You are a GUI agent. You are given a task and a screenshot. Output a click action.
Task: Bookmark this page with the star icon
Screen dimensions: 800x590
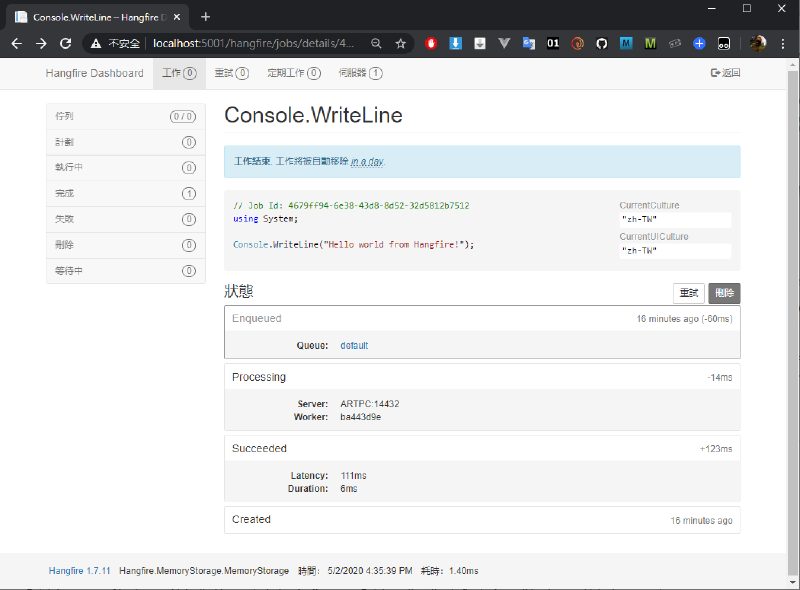coord(400,43)
